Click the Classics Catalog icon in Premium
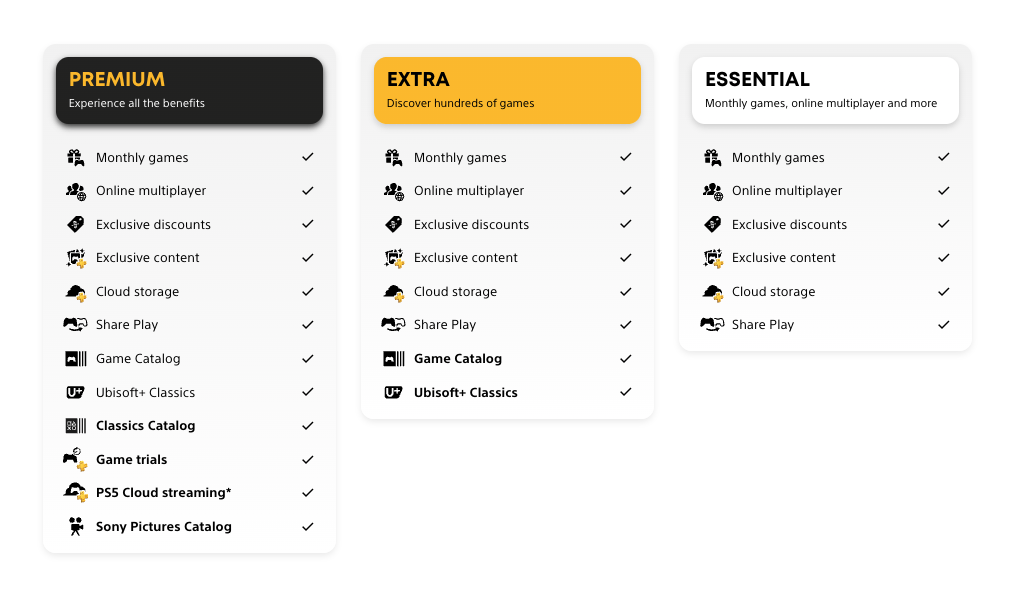This screenshot has height=596, width=1015. pos(75,426)
